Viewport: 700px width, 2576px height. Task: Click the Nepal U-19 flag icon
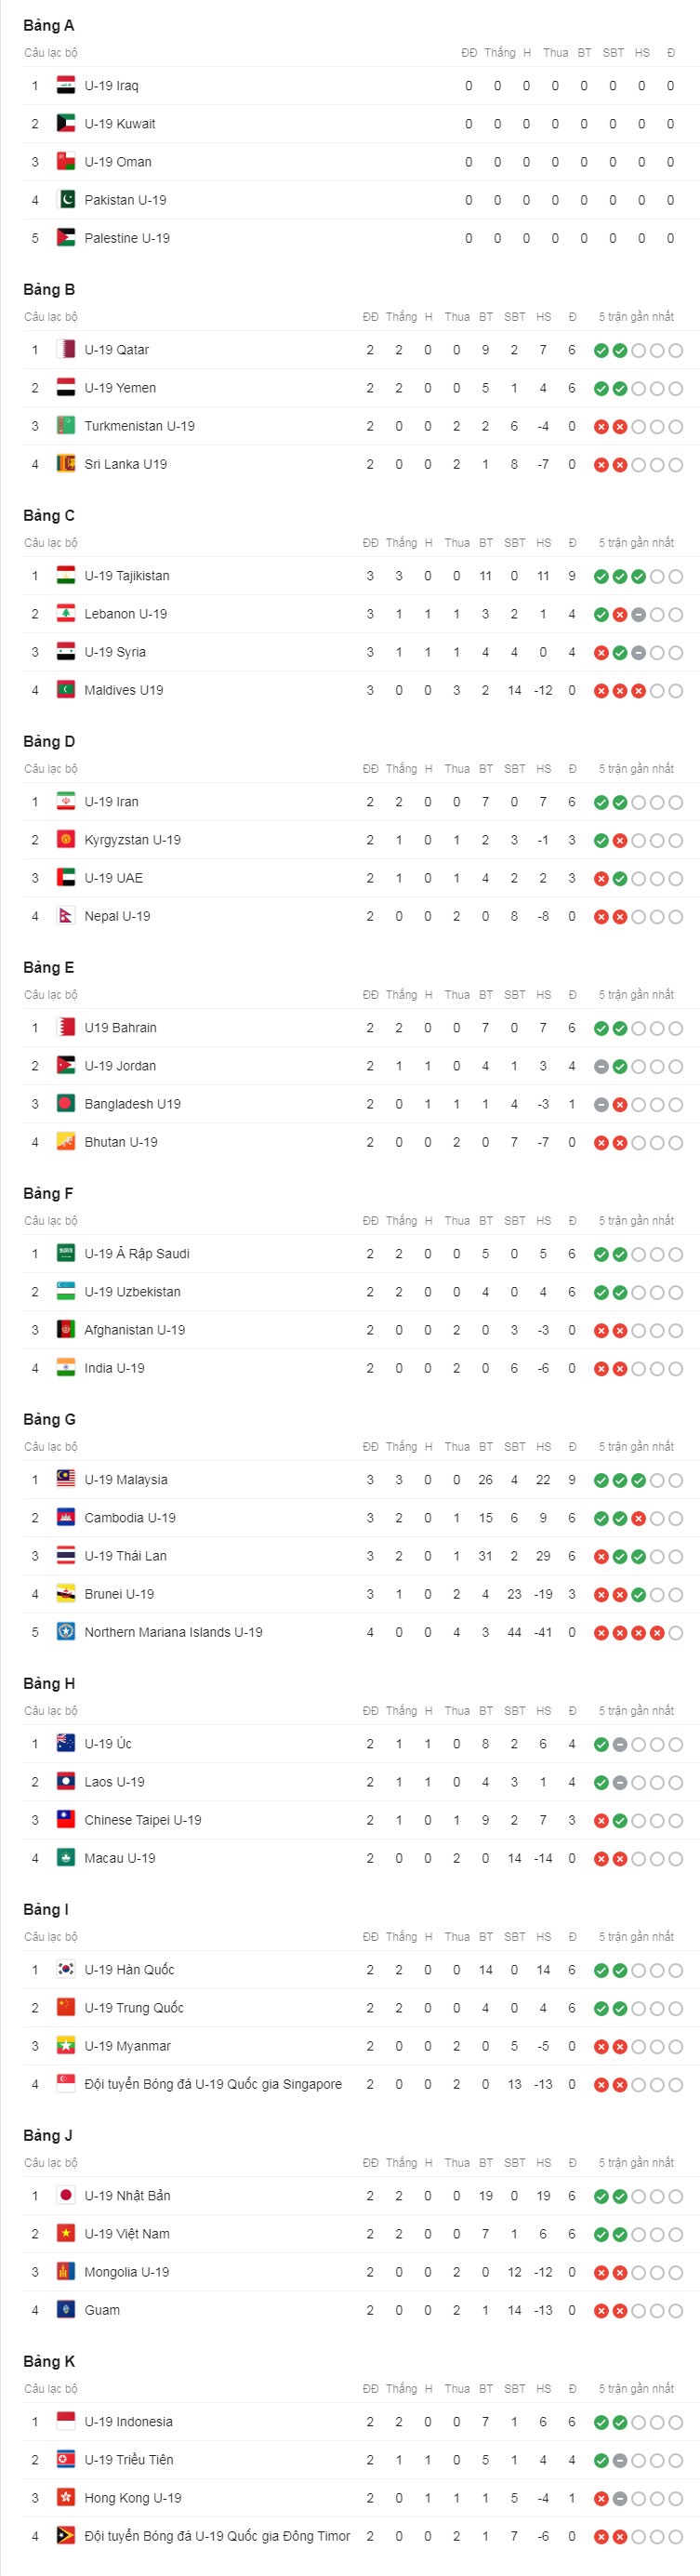pyautogui.click(x=66, y=916)
